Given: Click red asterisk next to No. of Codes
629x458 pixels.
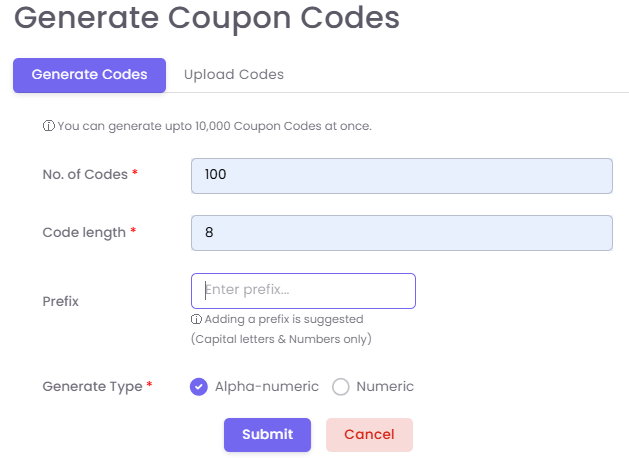Looking at the screenshot, I should coord(135,174).
